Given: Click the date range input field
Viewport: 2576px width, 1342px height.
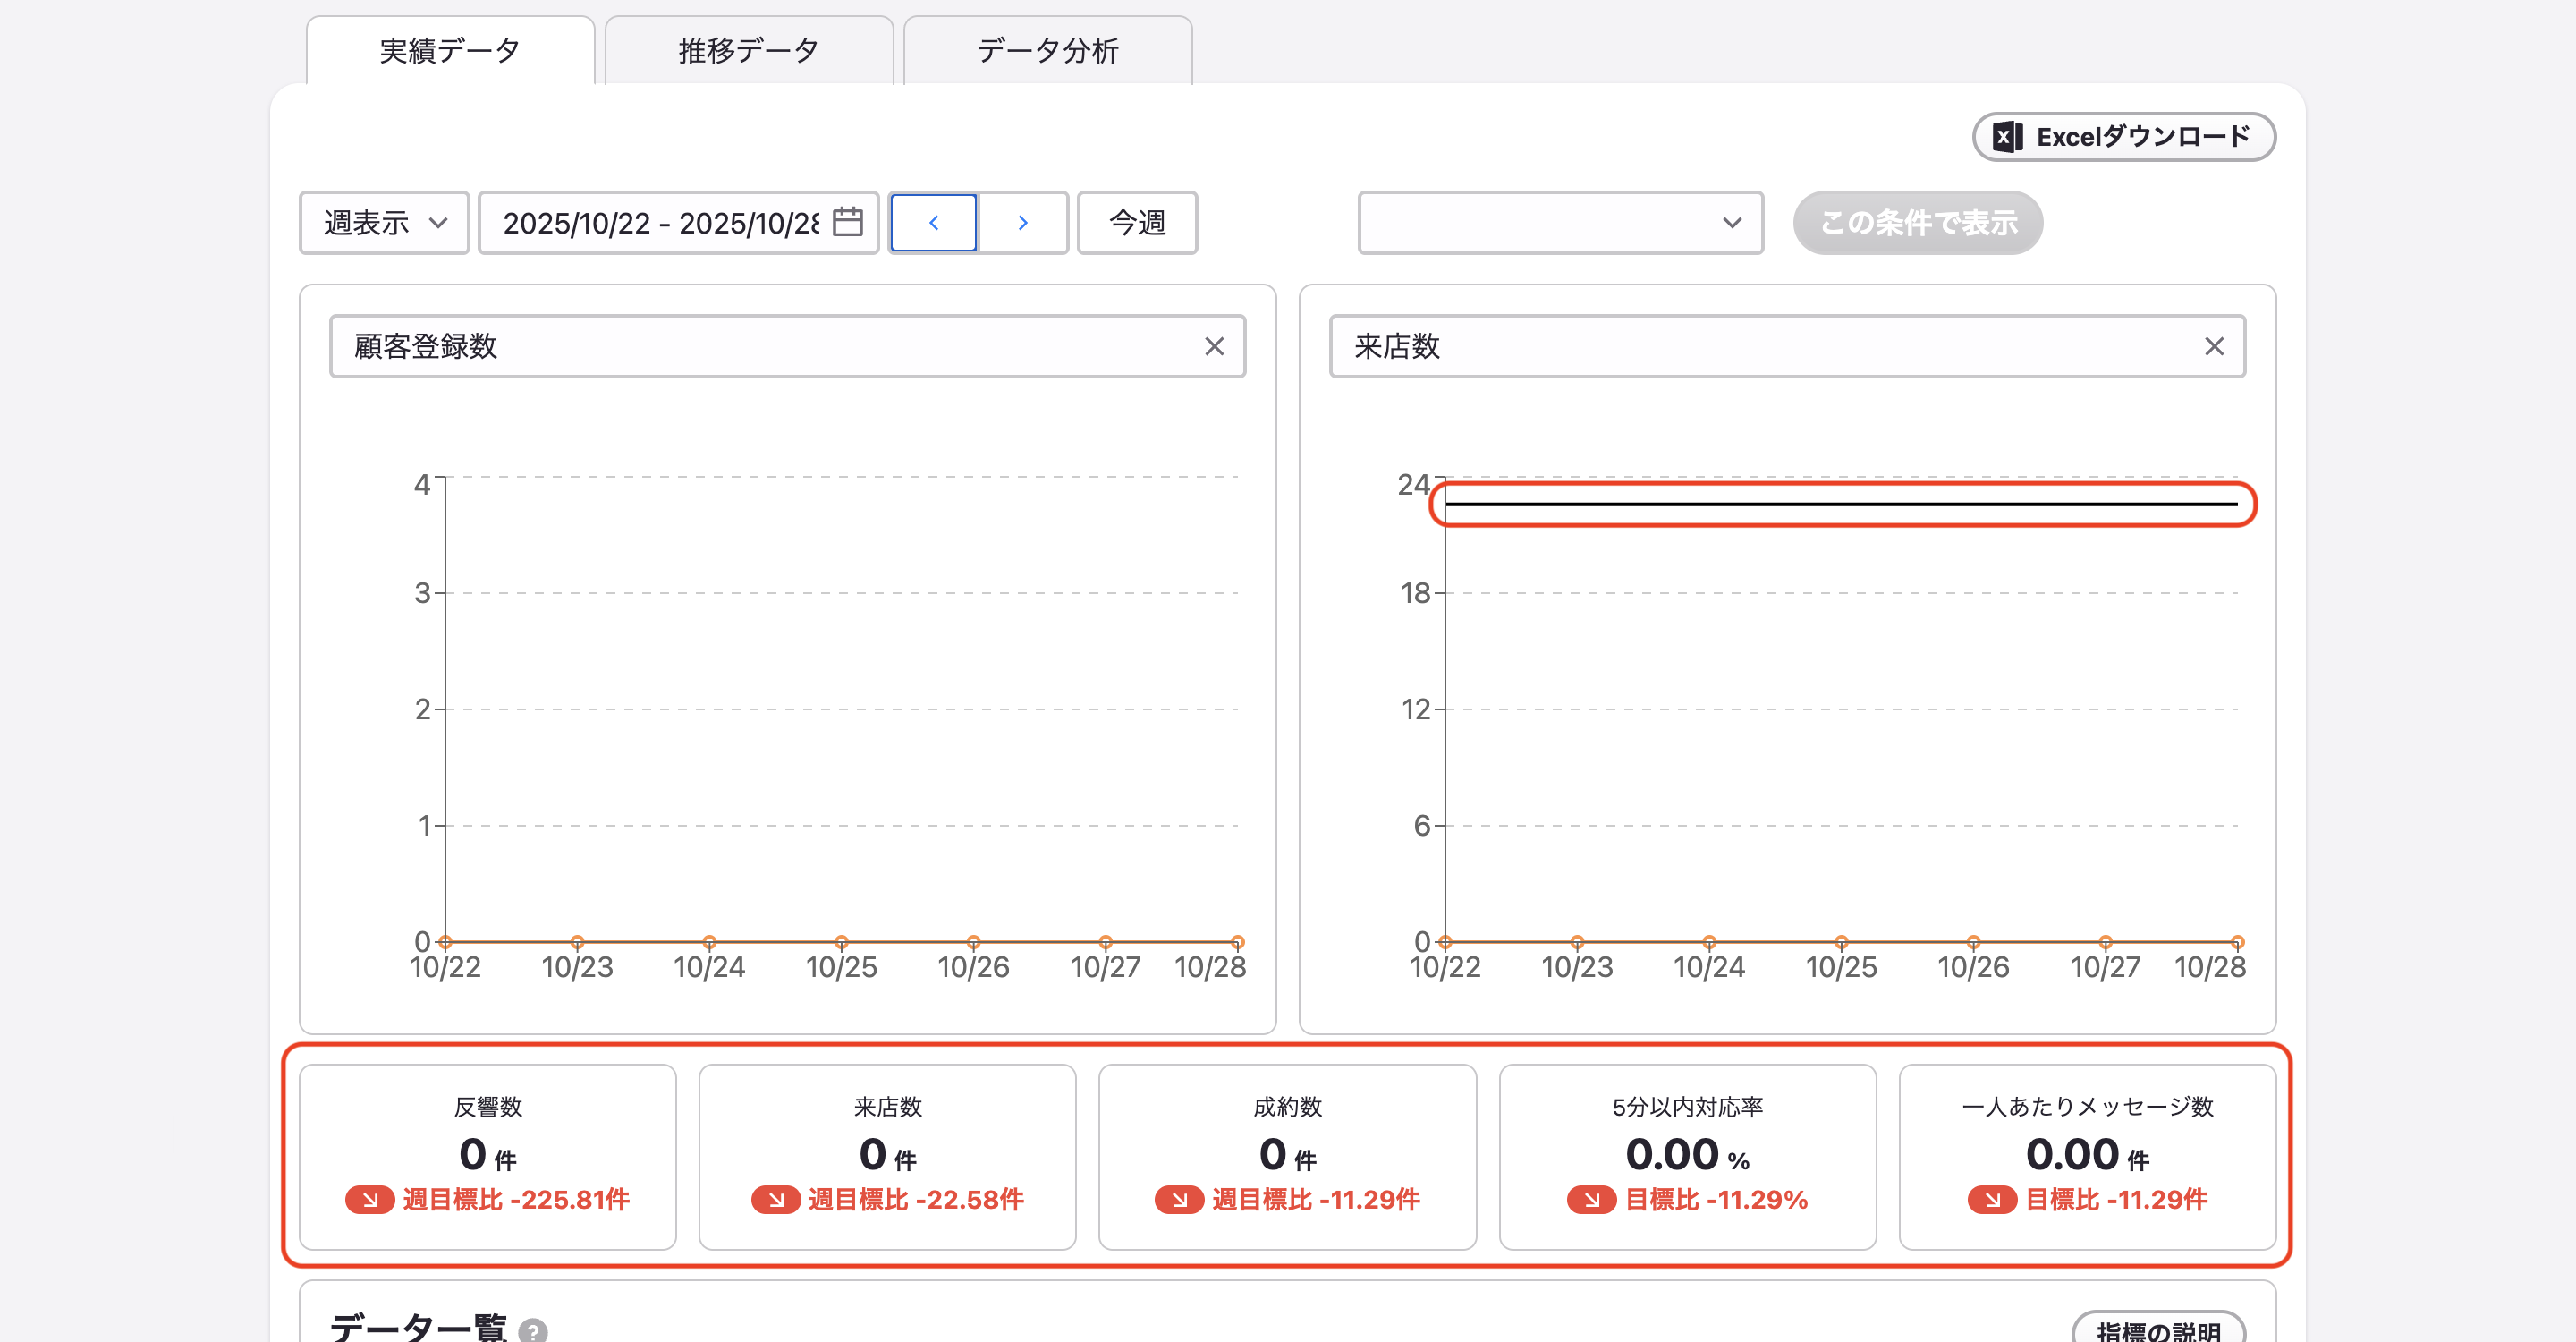Looking at the screenshot, I should [x=678, y=222].
